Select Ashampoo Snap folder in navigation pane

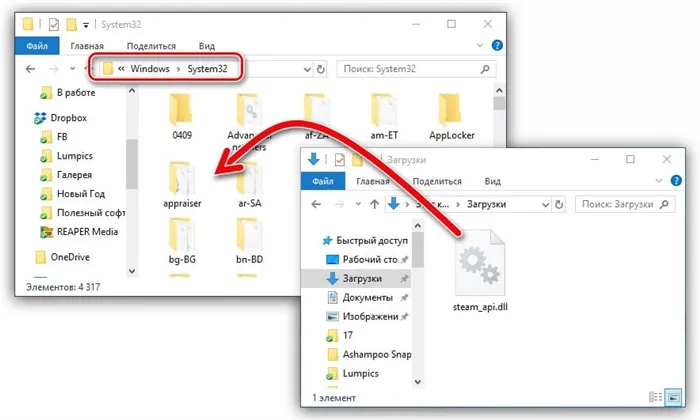click(369, 354)
